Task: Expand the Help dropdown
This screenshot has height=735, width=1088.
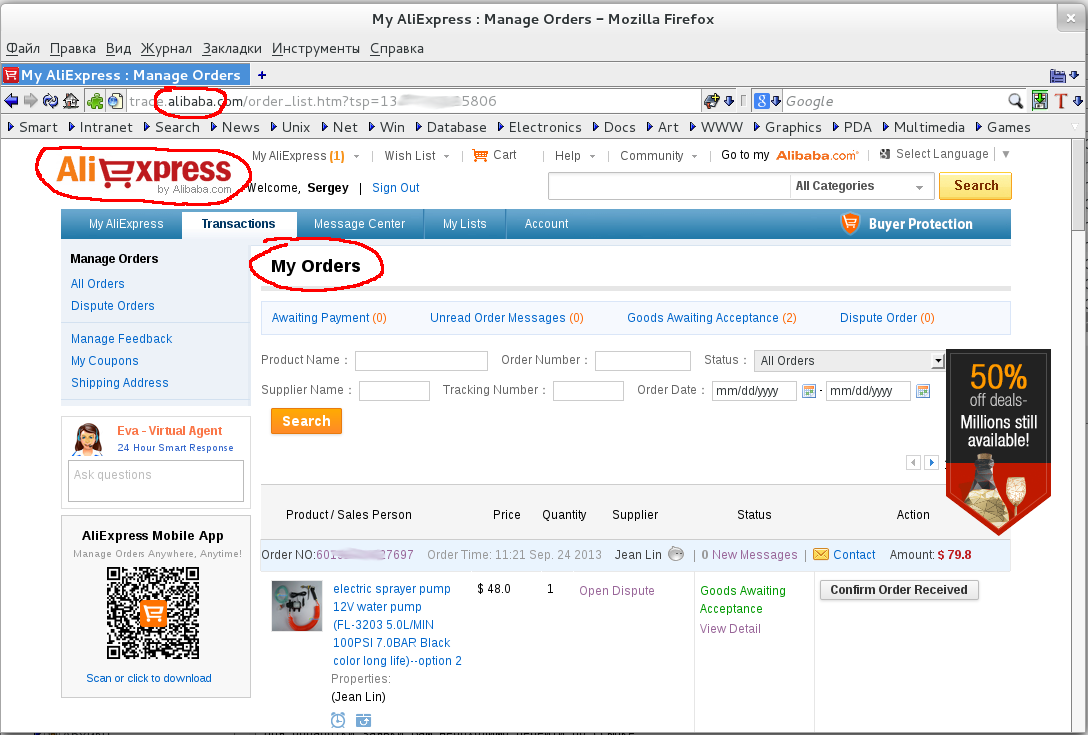Action: (x=593, y=157)
